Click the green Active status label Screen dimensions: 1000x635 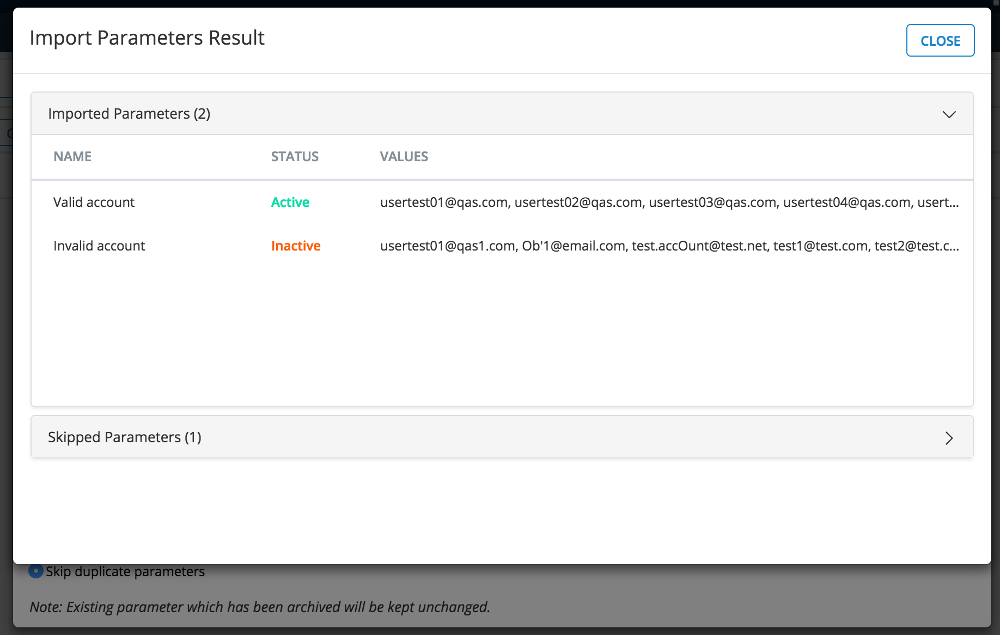pos(290,202)
